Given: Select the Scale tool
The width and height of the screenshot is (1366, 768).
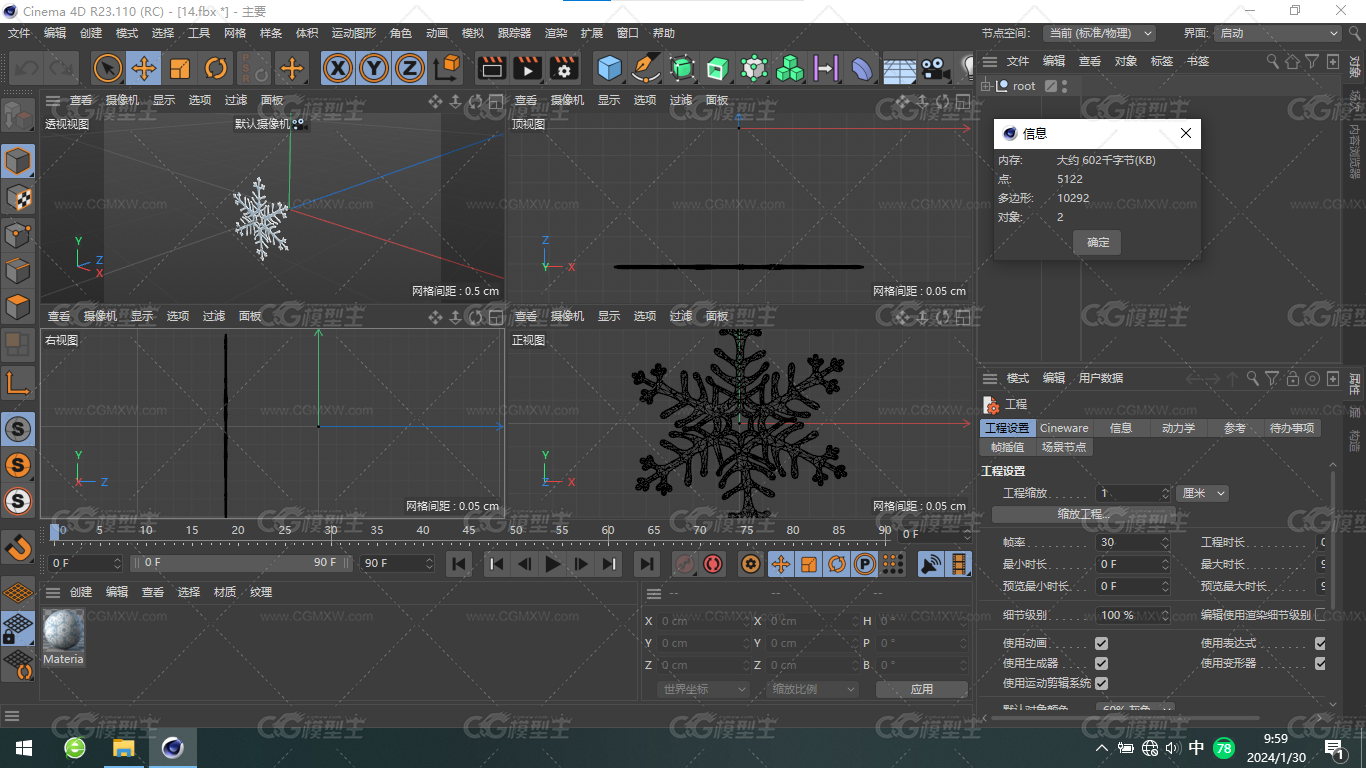Looking at the screenshot, I should click(x=180, y=68).
